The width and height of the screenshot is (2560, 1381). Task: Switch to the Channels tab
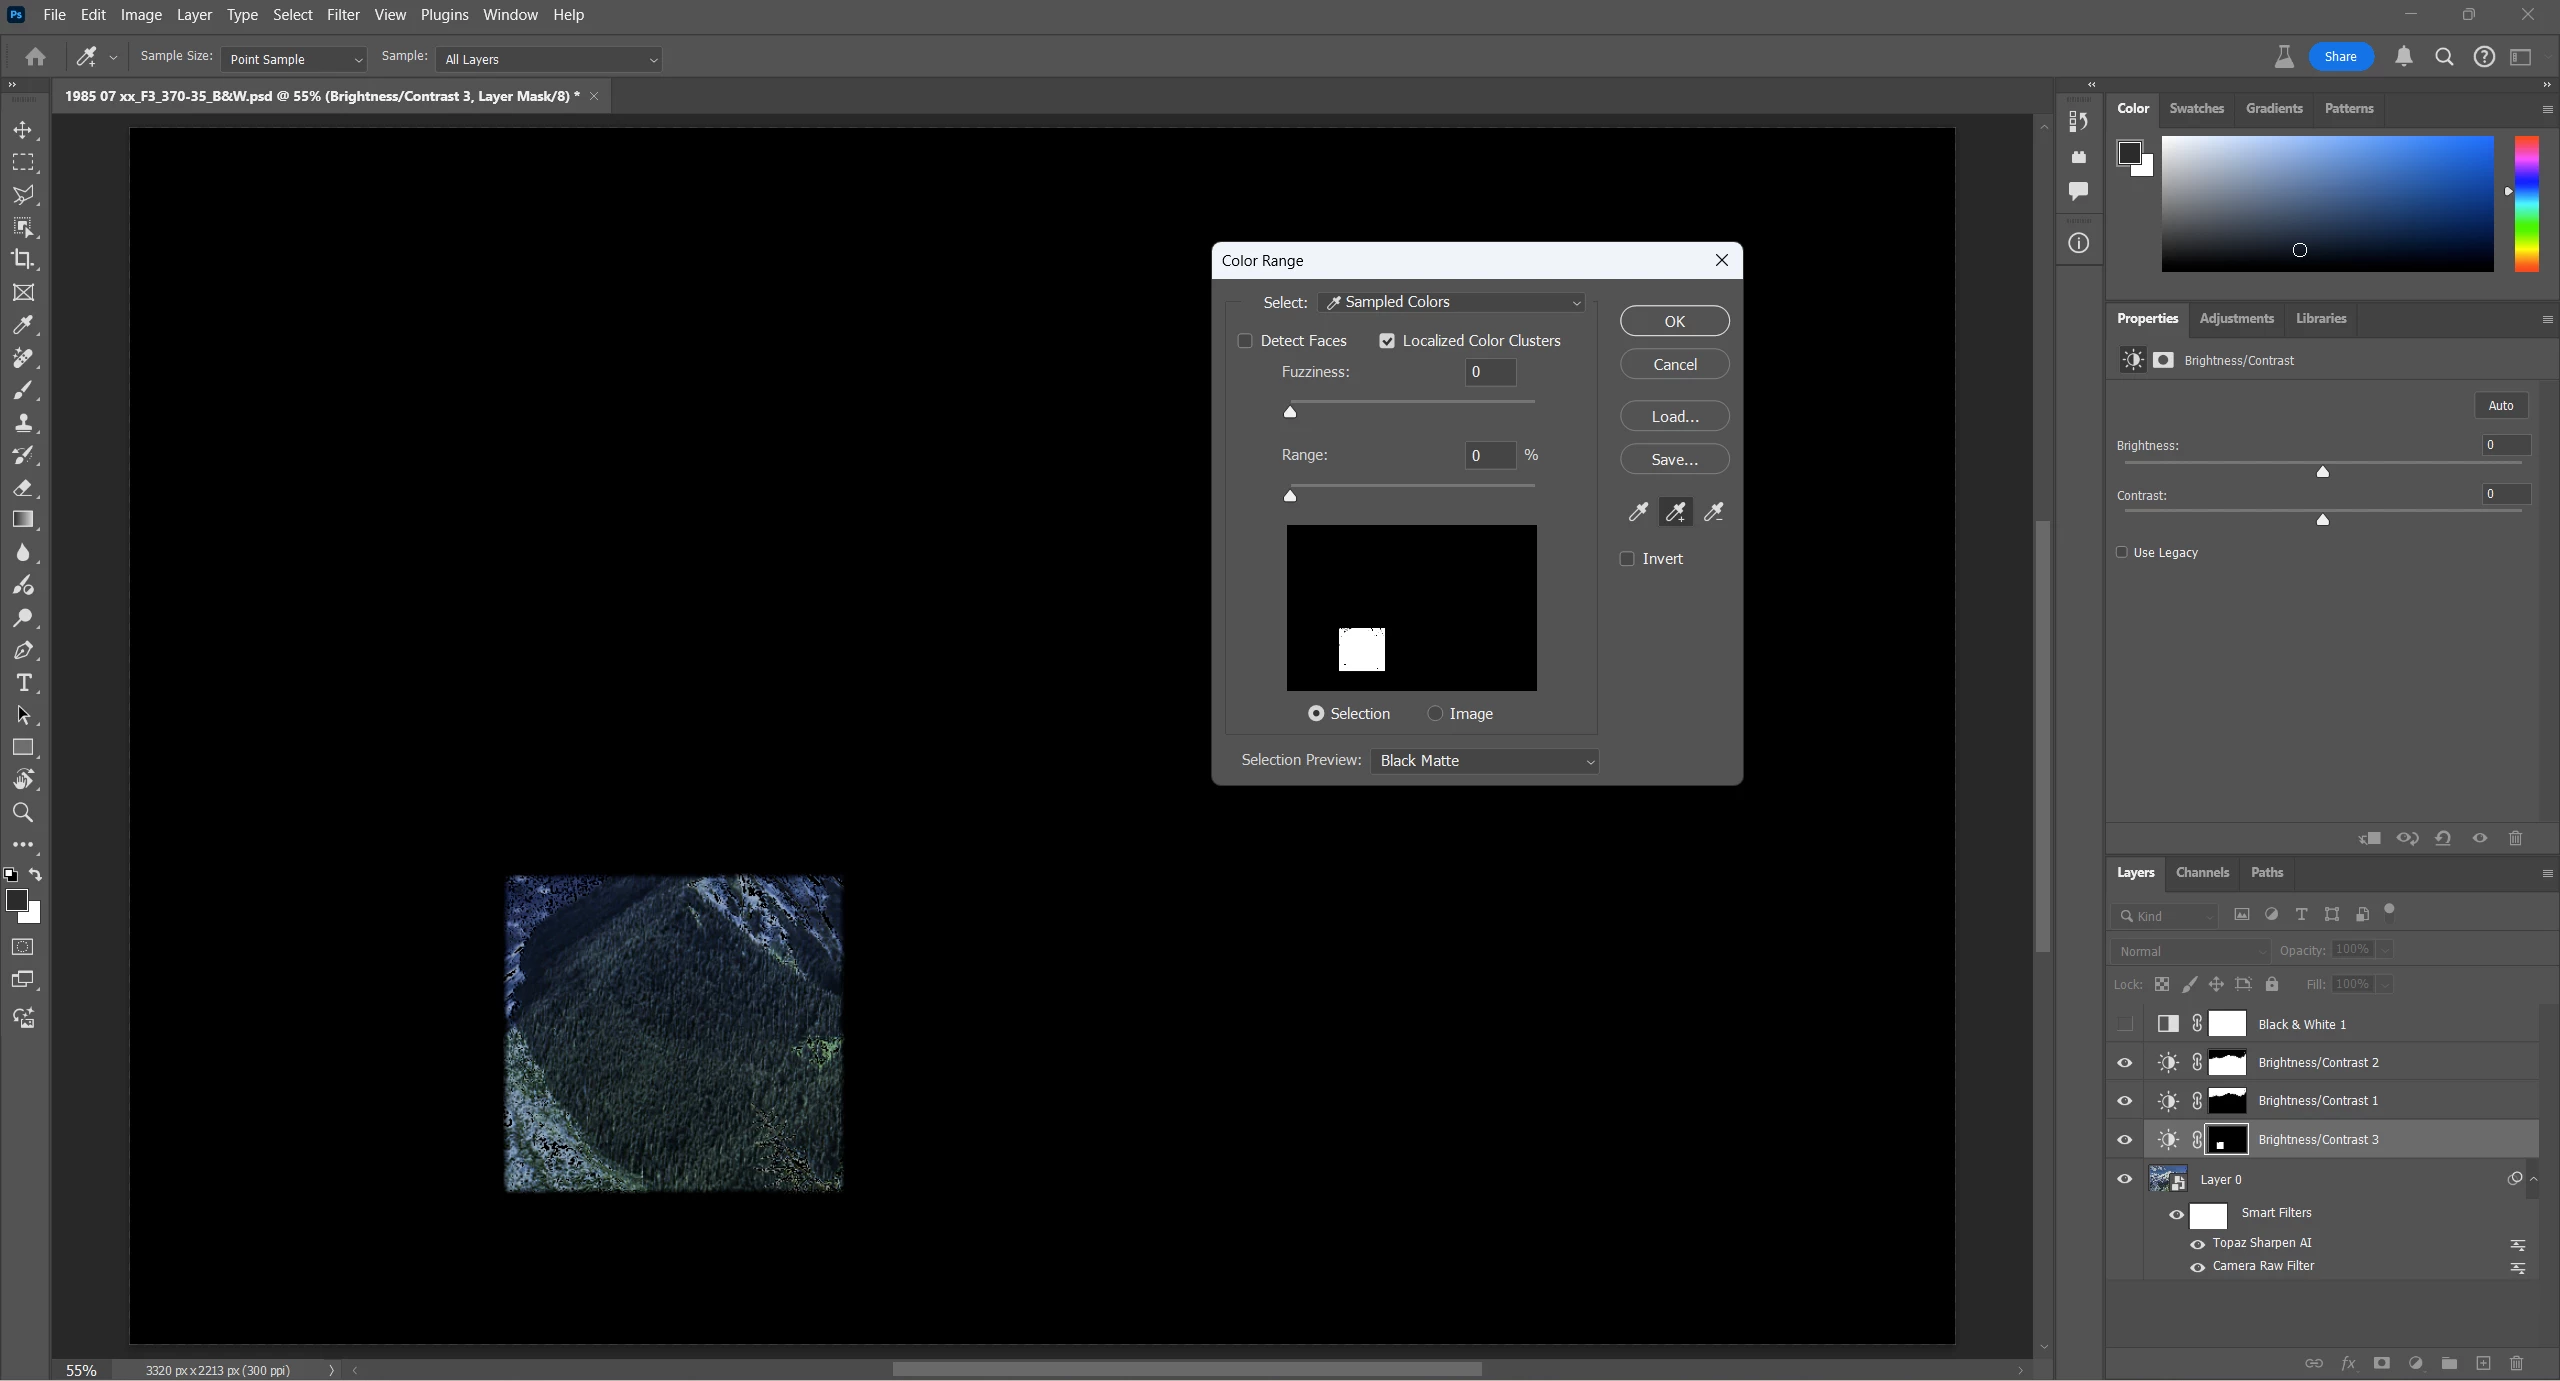pos(2202,872)
